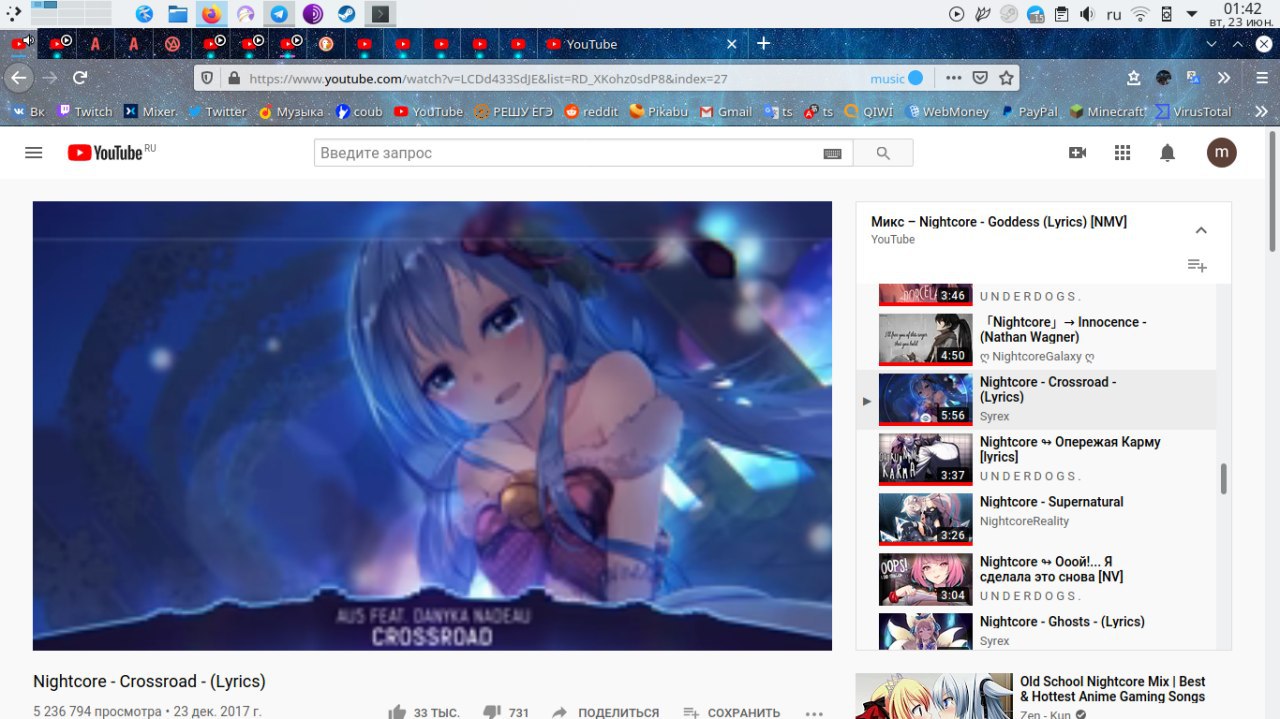
Task: Switch keyboard layout ru indicator
Action: pos(1114,14)
